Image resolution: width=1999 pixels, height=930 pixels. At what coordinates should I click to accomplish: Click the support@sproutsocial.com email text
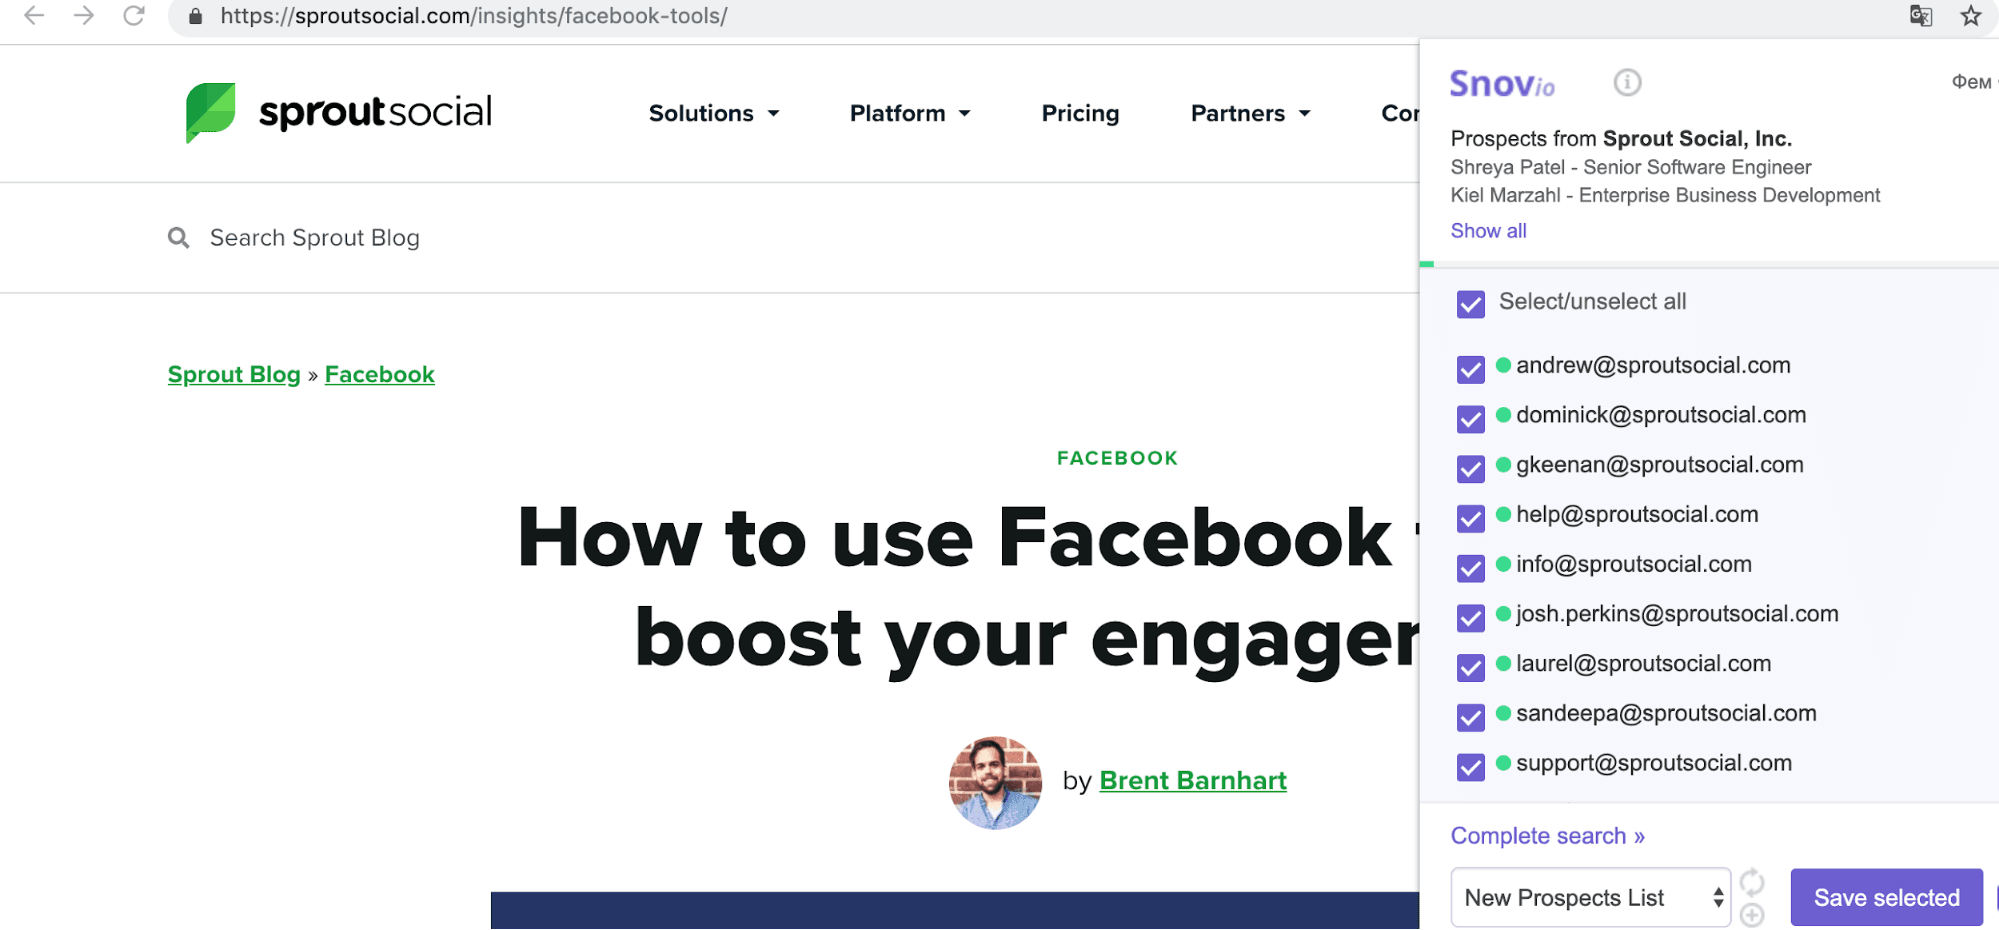point(1654,763)
